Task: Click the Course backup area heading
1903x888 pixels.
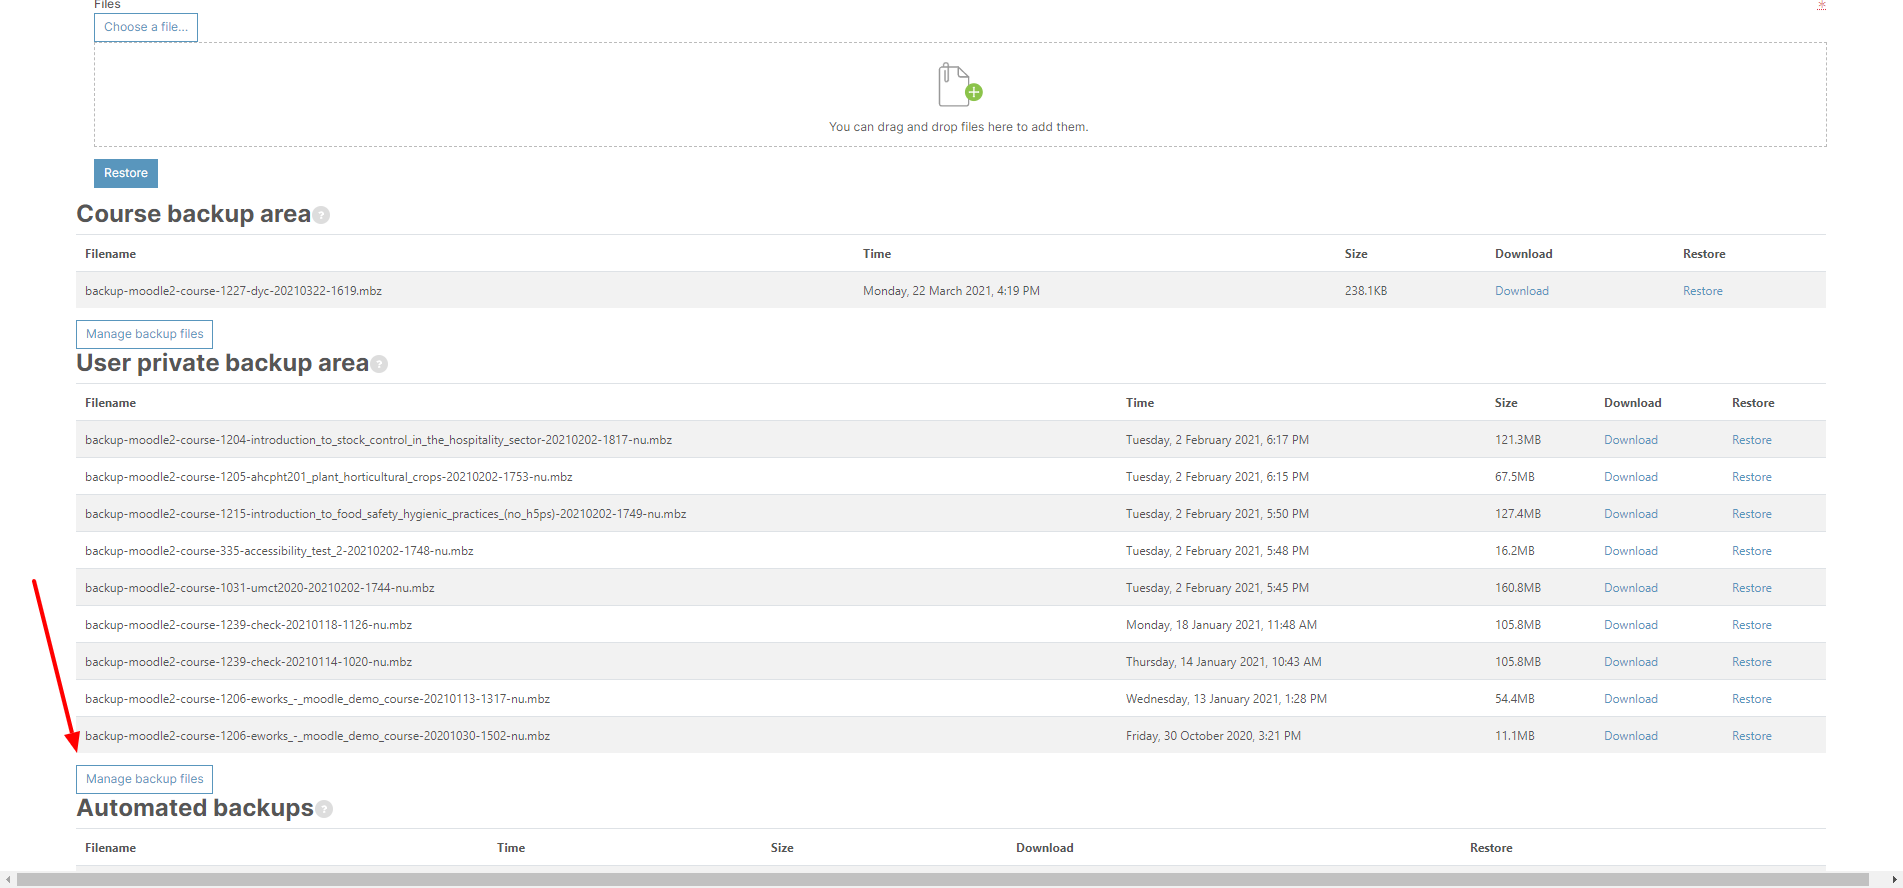Action: 194,214
